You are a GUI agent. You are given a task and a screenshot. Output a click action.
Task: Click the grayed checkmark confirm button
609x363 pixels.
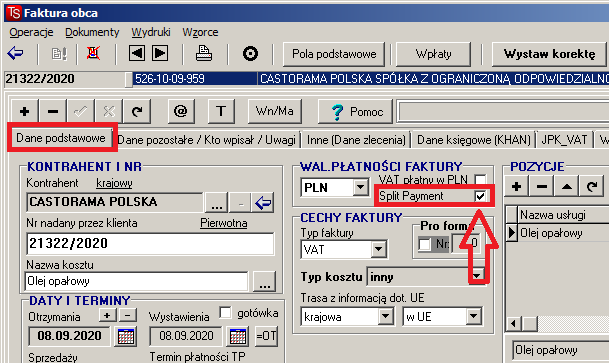click(x=80, y=111)
